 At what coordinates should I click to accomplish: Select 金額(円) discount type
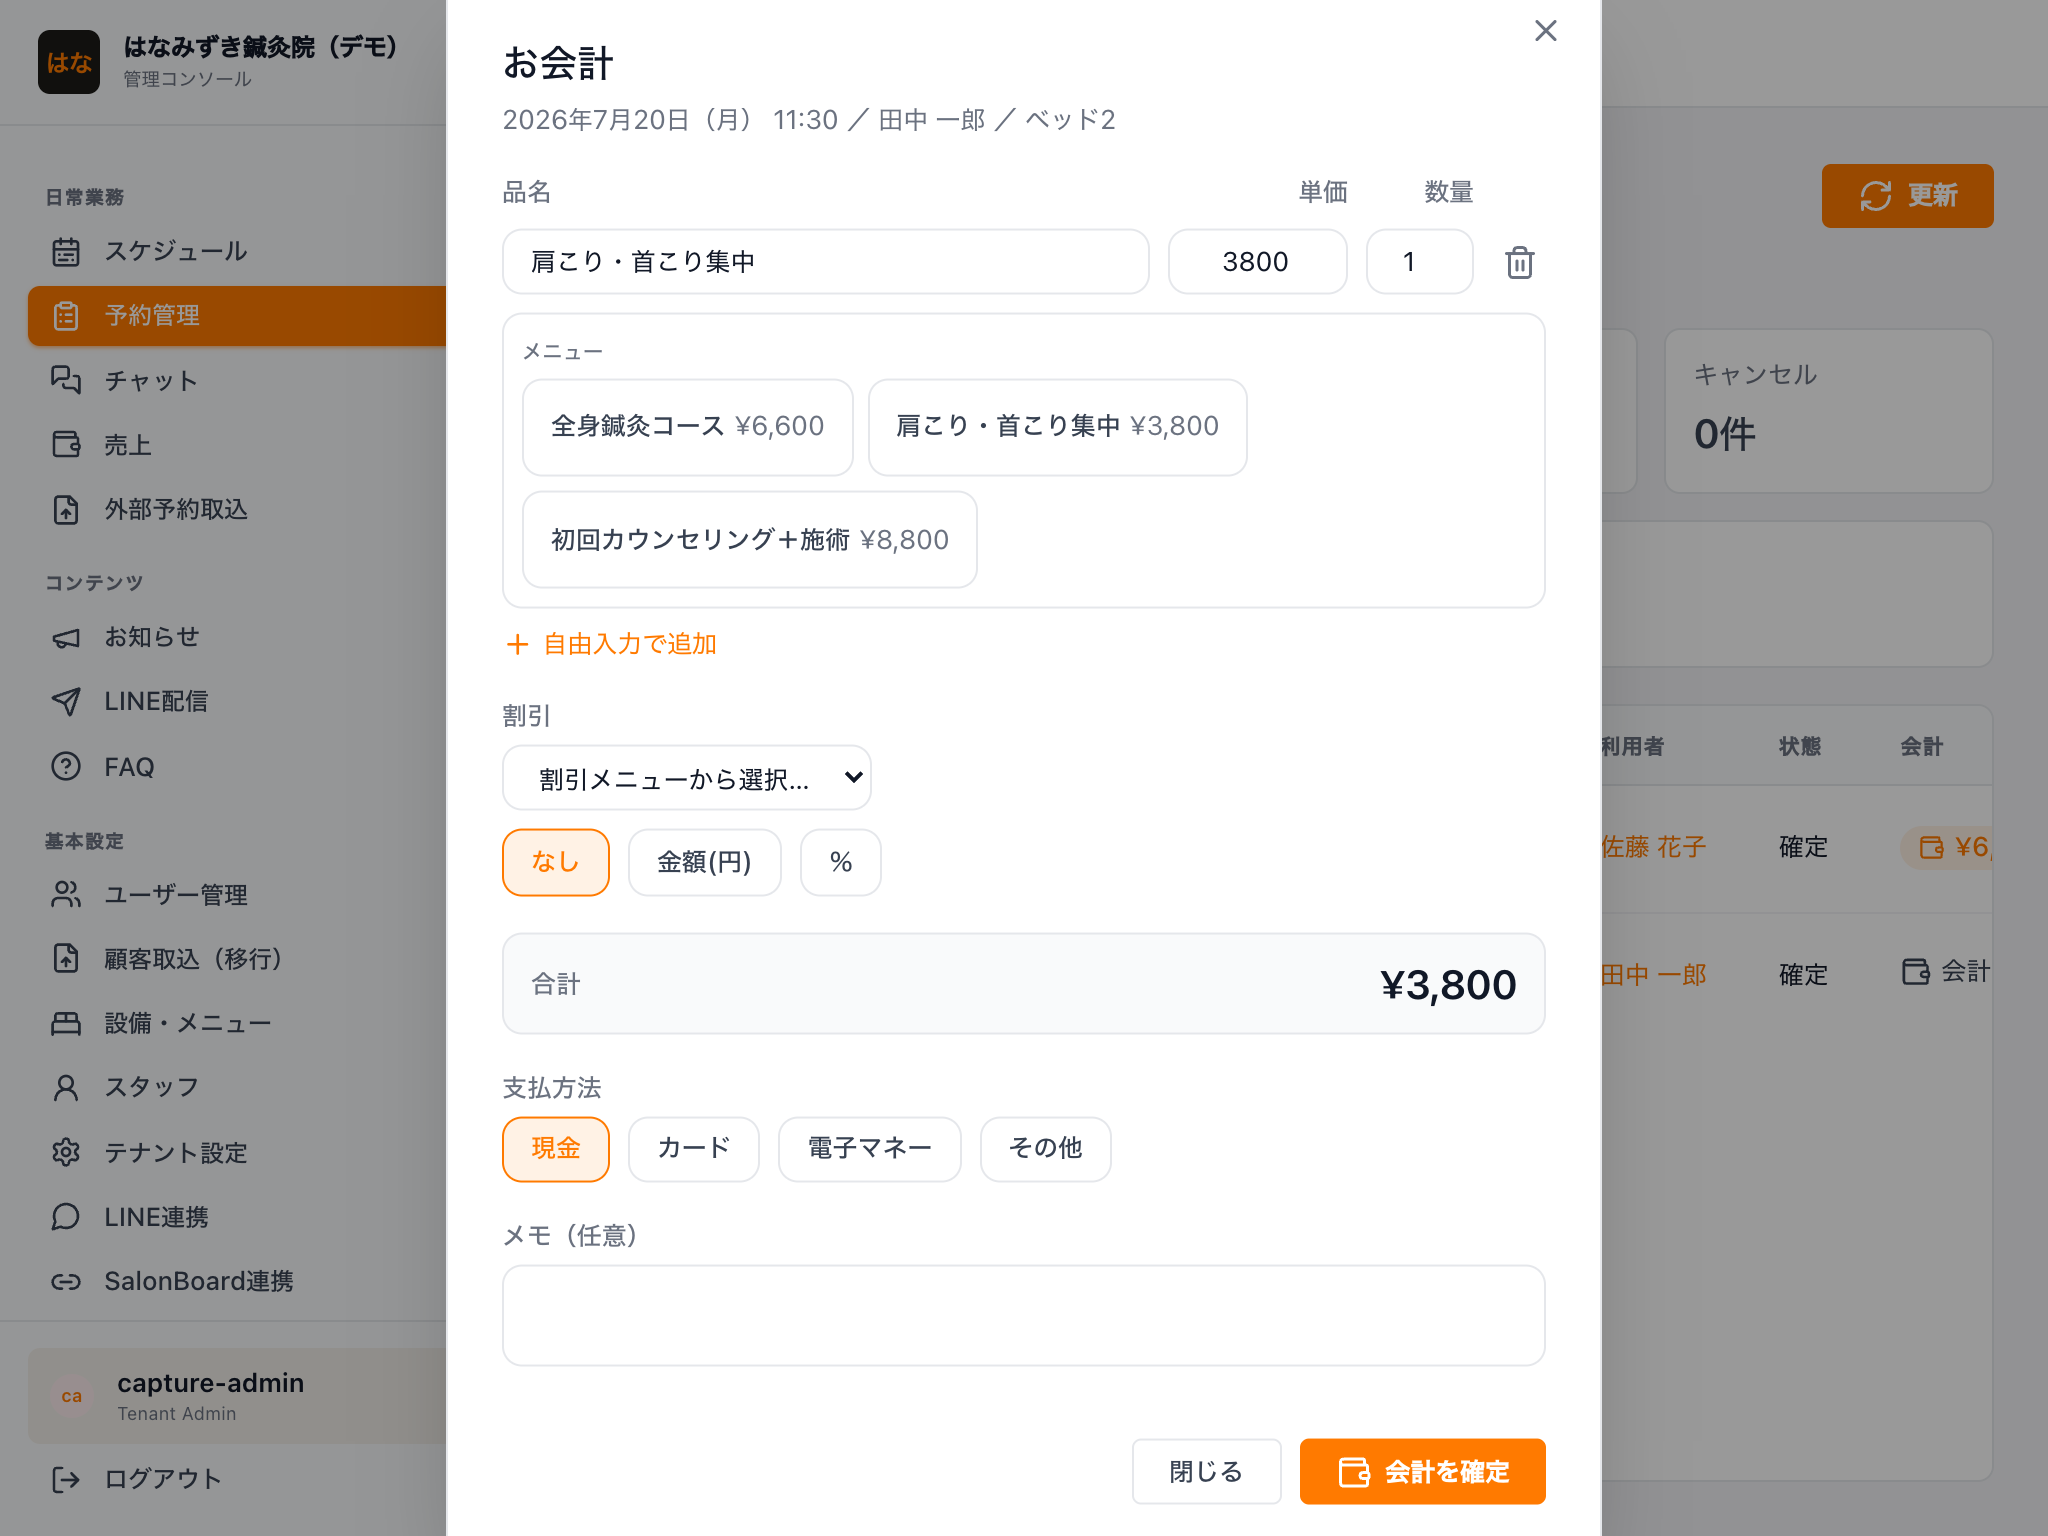pyautogui.click(x=704, y=862)
